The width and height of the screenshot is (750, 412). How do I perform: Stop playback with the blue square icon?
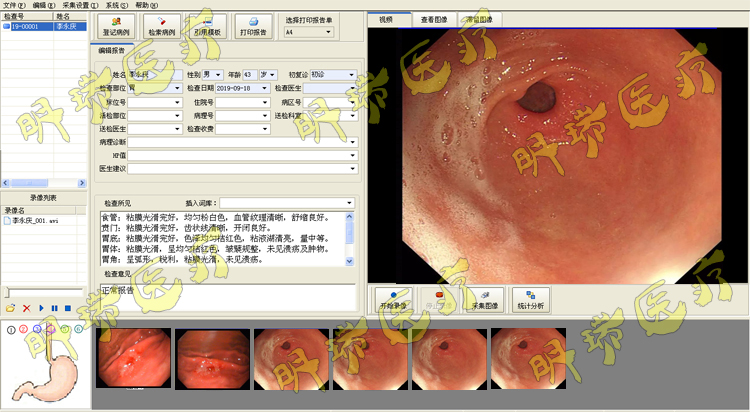click(68, 308)
